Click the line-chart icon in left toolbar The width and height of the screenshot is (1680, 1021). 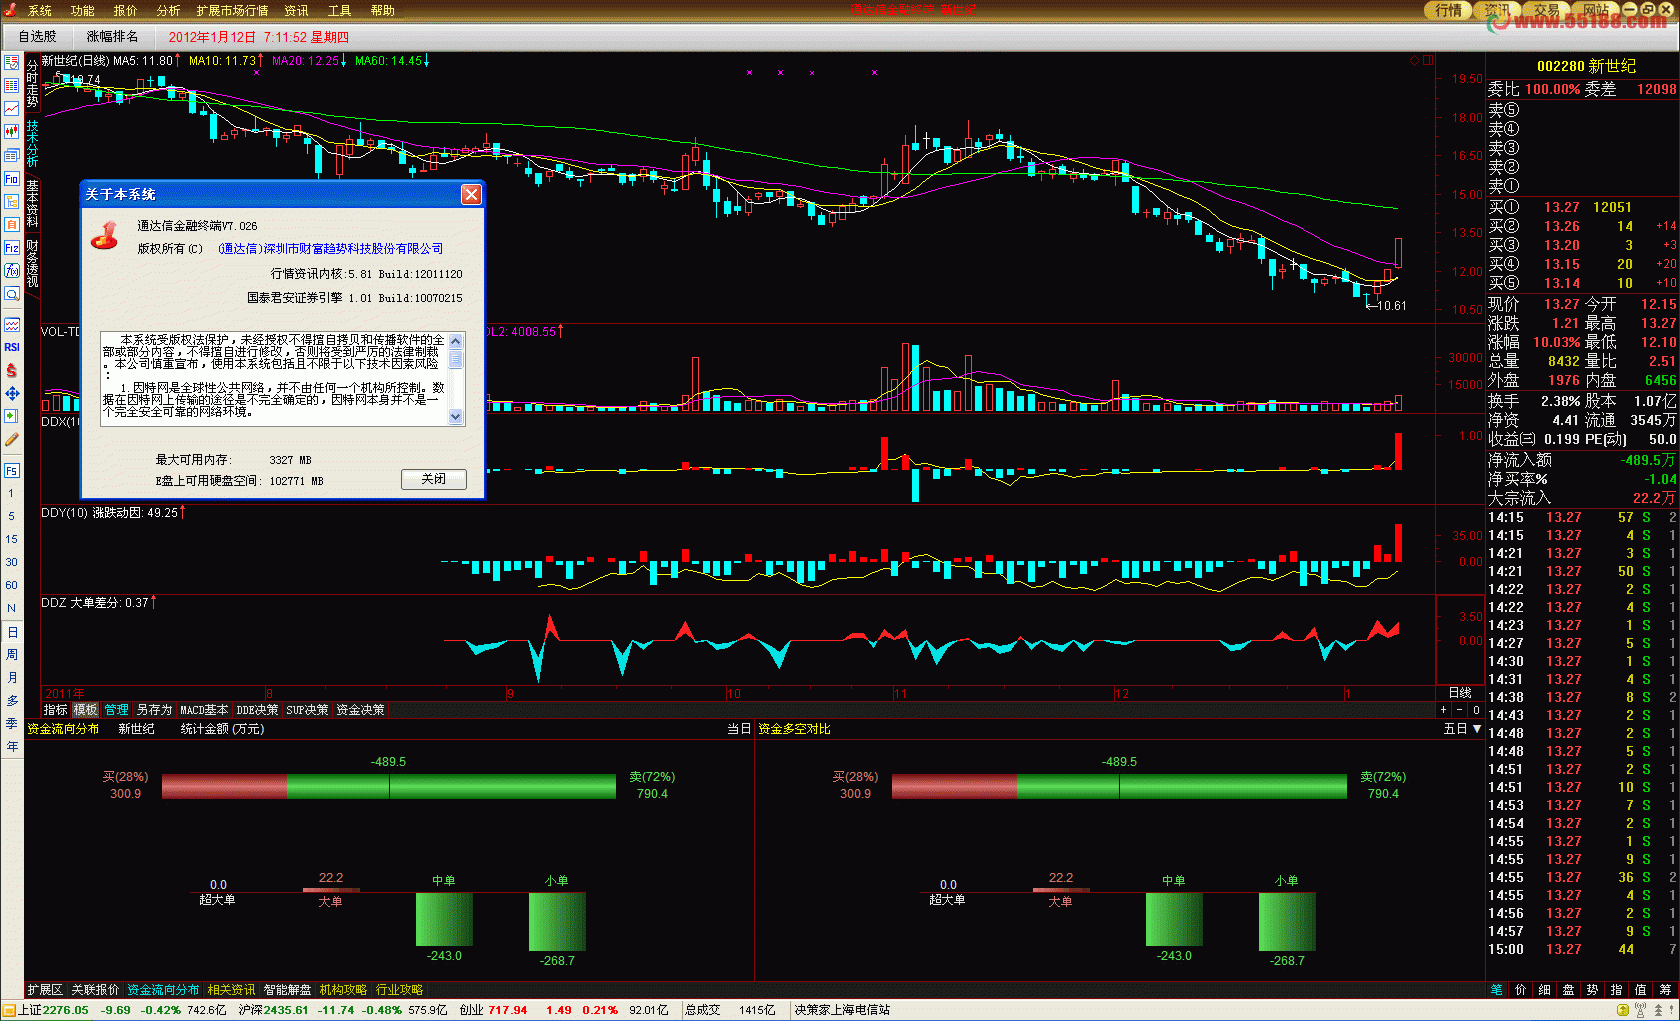pos(12,108)
